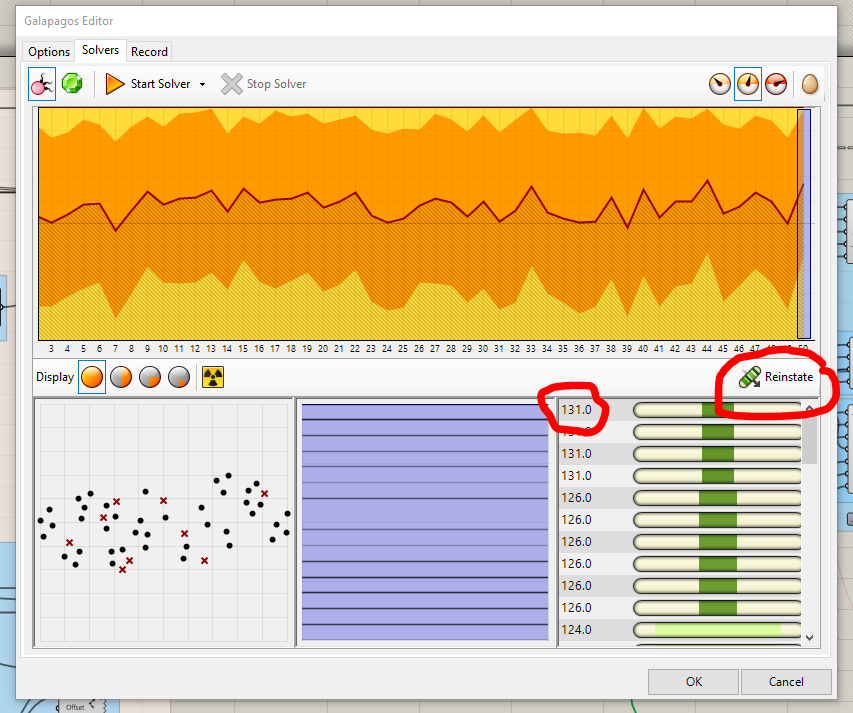
Task: Select the Evolutionary Solver icon
Action: coord(41,84)
